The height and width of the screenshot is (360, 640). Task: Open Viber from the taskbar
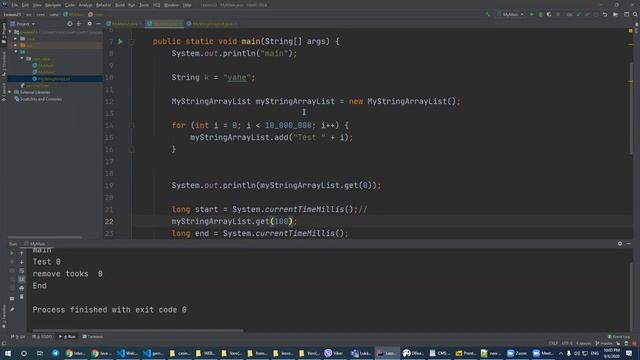click(334, 353)
